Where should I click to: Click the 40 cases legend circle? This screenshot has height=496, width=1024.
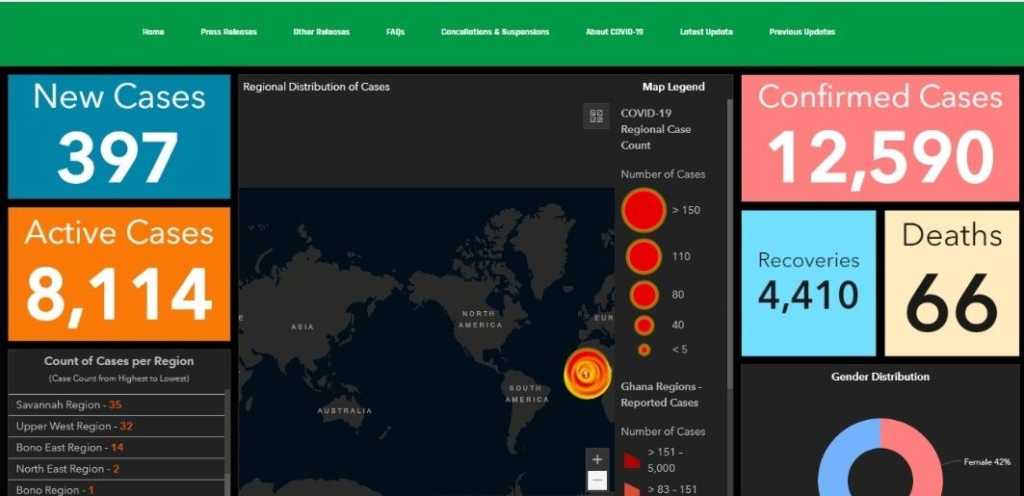(644, 325)
